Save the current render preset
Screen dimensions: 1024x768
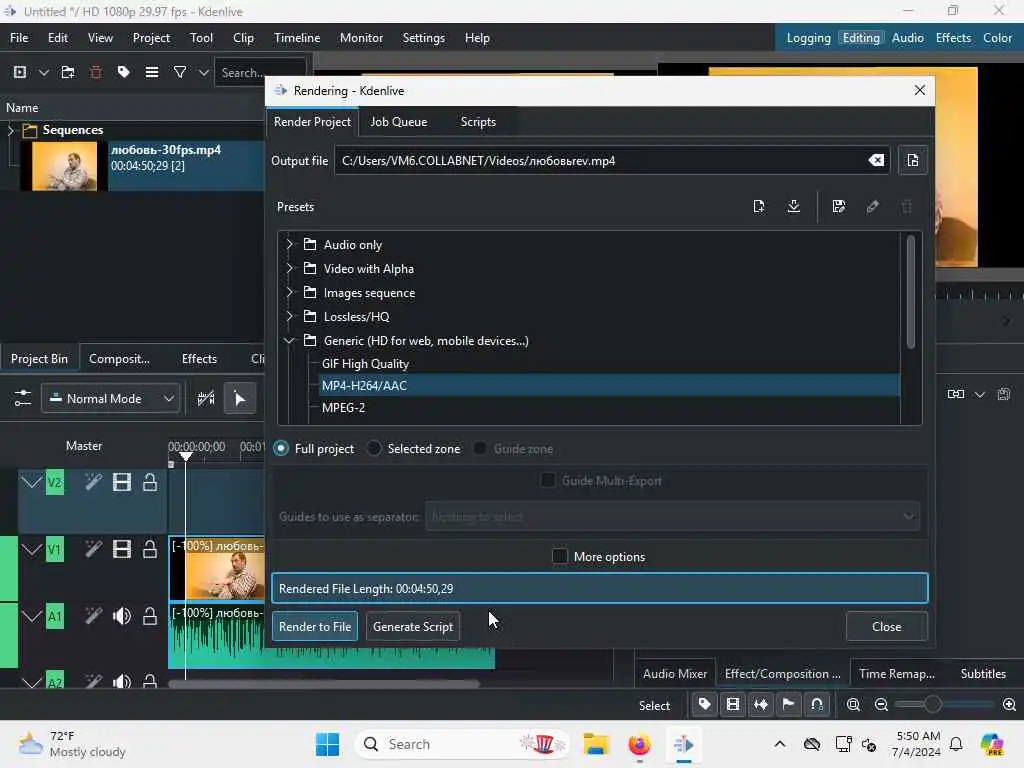[x=839, y=206]
